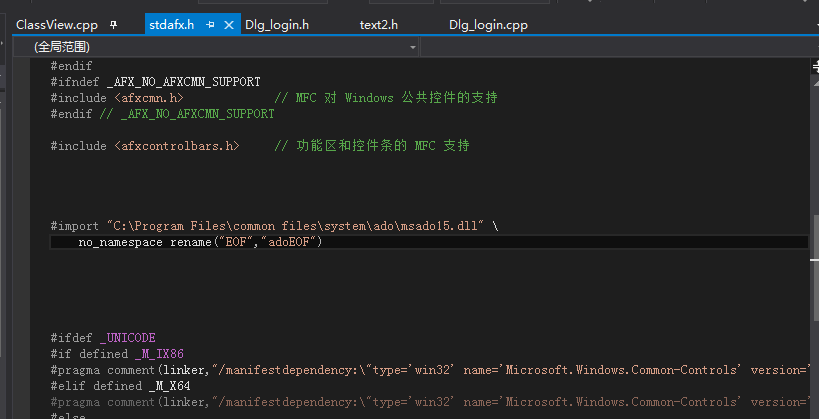Open the empty member dropdown beside scope box
The width and height of the screenshot is (819, 419).
tap(619, 47)
